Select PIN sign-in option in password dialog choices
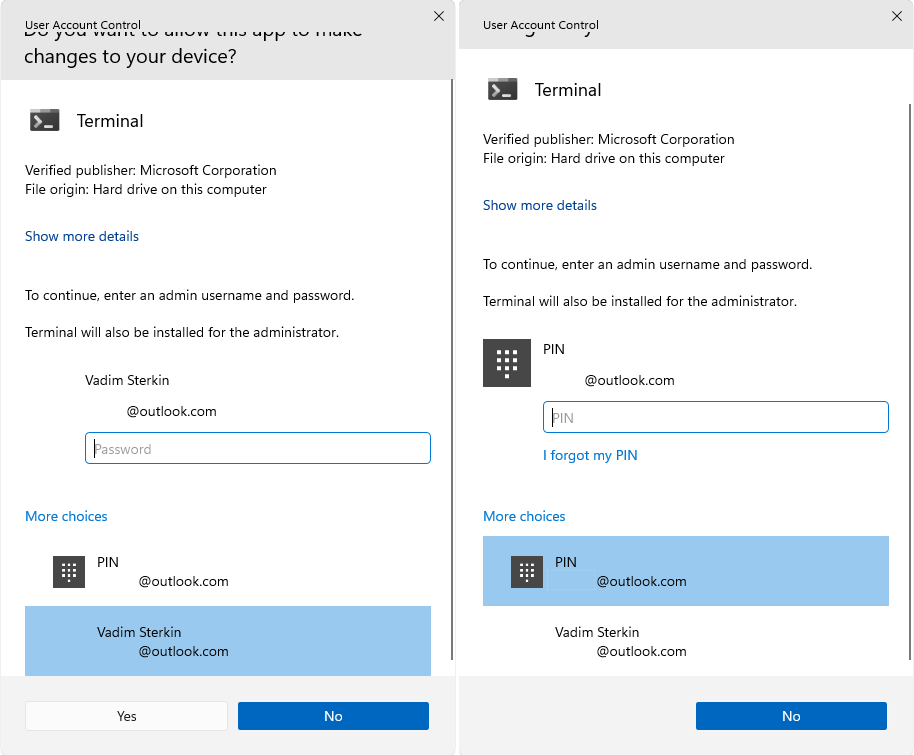914x755 pixels. click(228, 571)
